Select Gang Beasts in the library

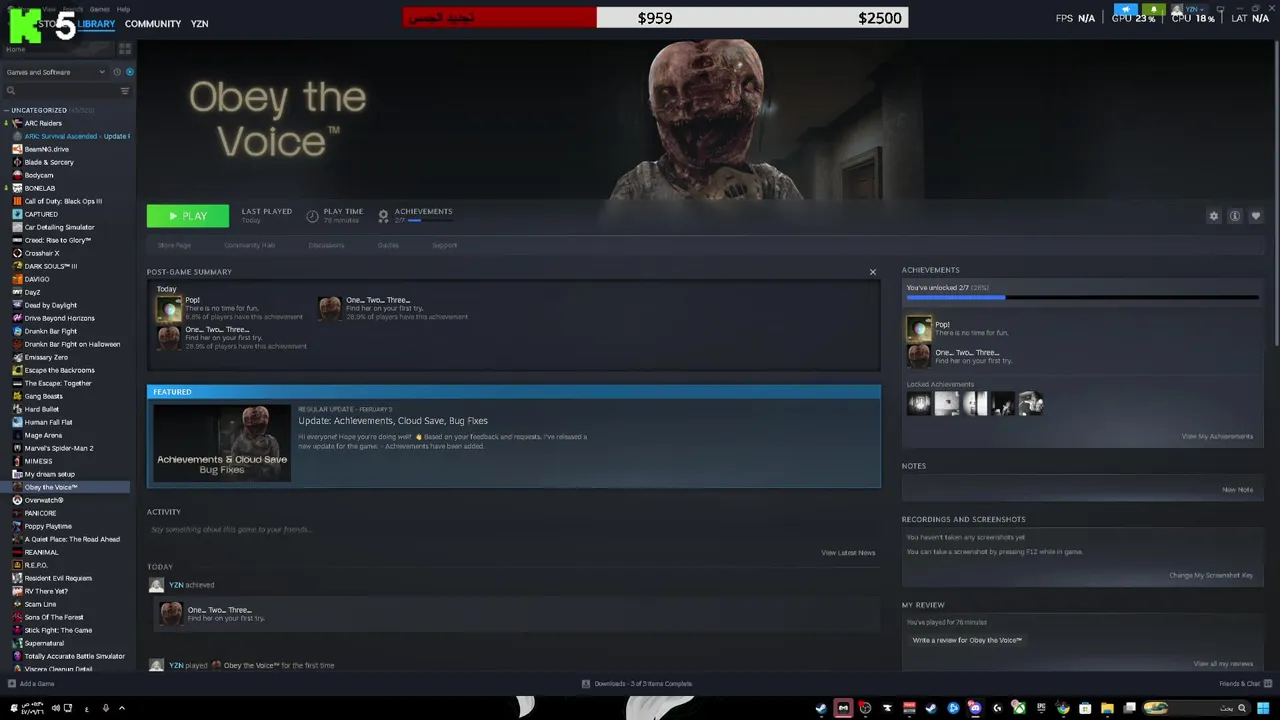tap(44, 396)
